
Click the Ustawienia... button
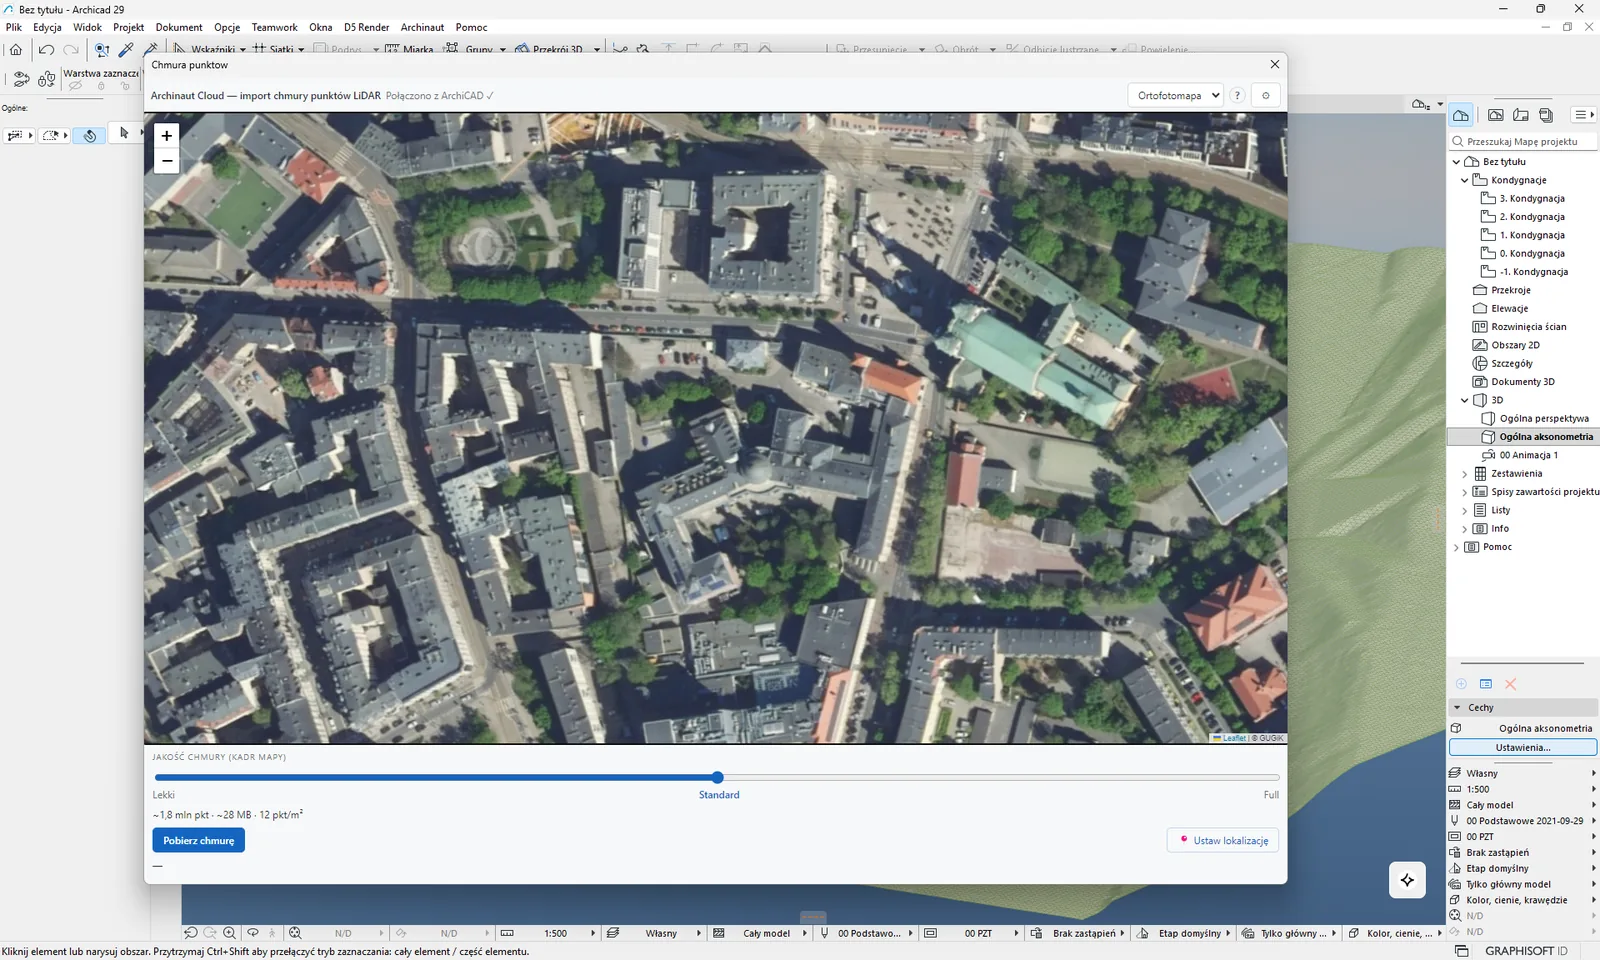(x=1522, y=747)
